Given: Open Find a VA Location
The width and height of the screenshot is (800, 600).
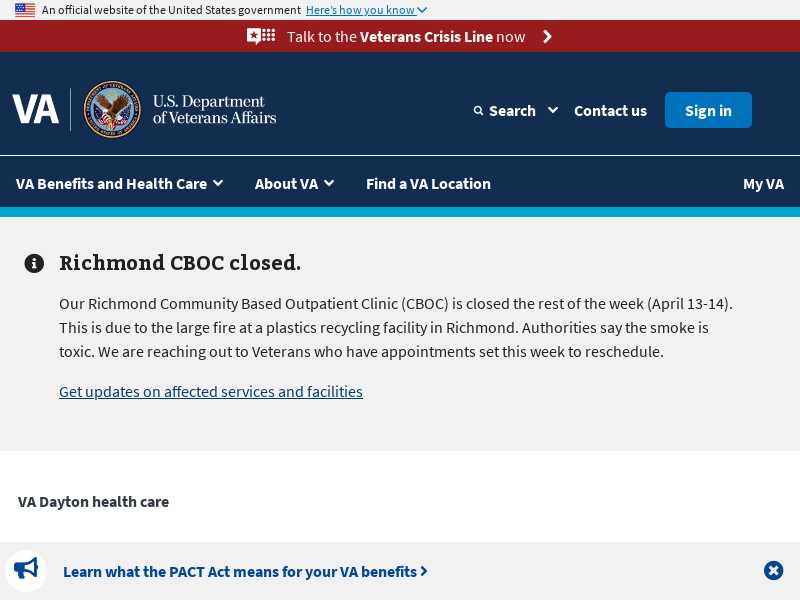Looking at the screenshot, I should click(428, 184).
